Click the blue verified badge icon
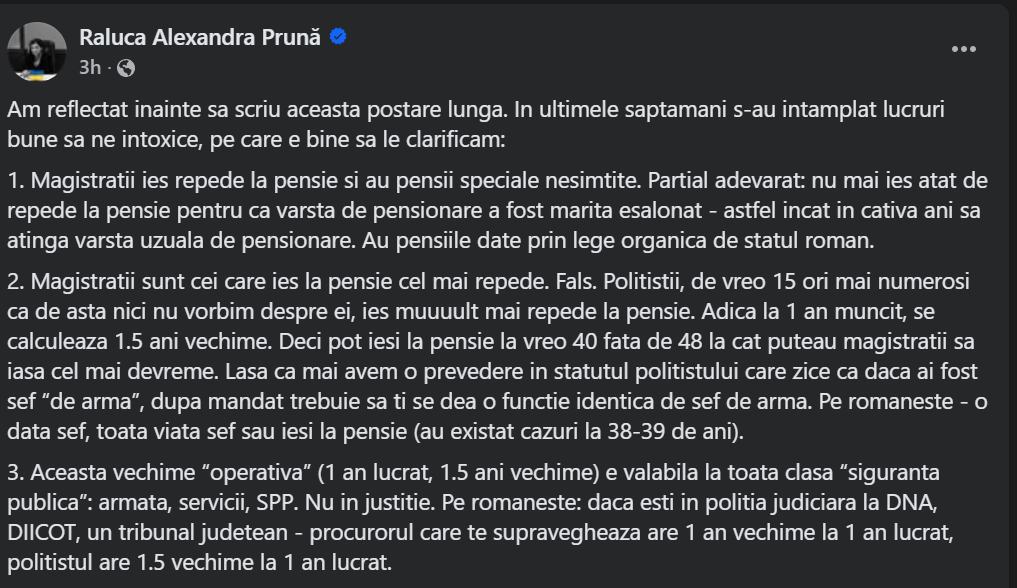Screen dimensions: 1017x588 (339, 38)
